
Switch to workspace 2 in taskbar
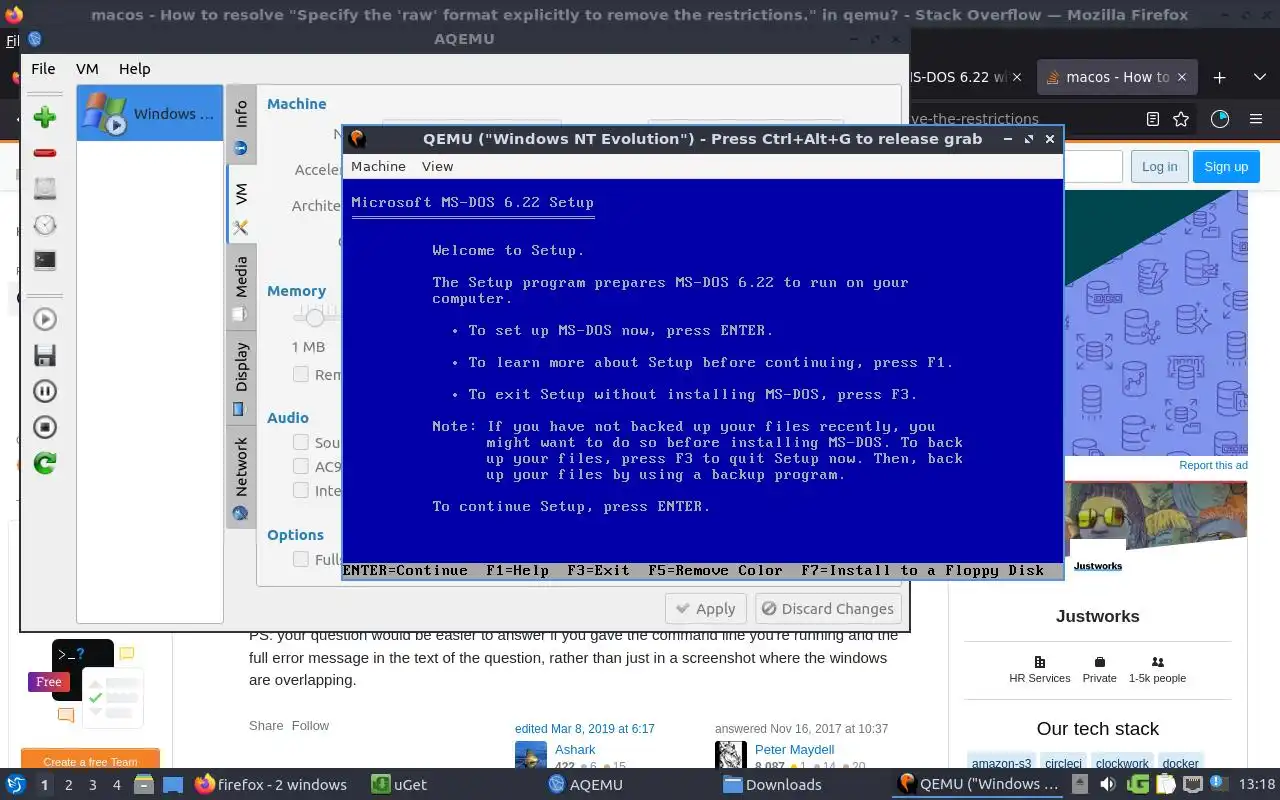(x=68, y=785)
